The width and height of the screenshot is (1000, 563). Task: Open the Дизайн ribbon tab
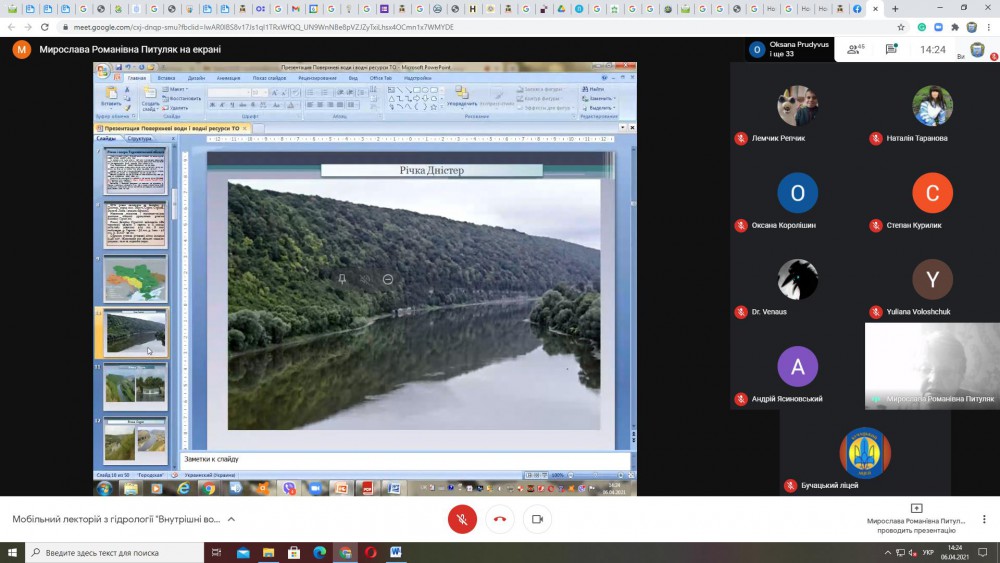[196, 78]
